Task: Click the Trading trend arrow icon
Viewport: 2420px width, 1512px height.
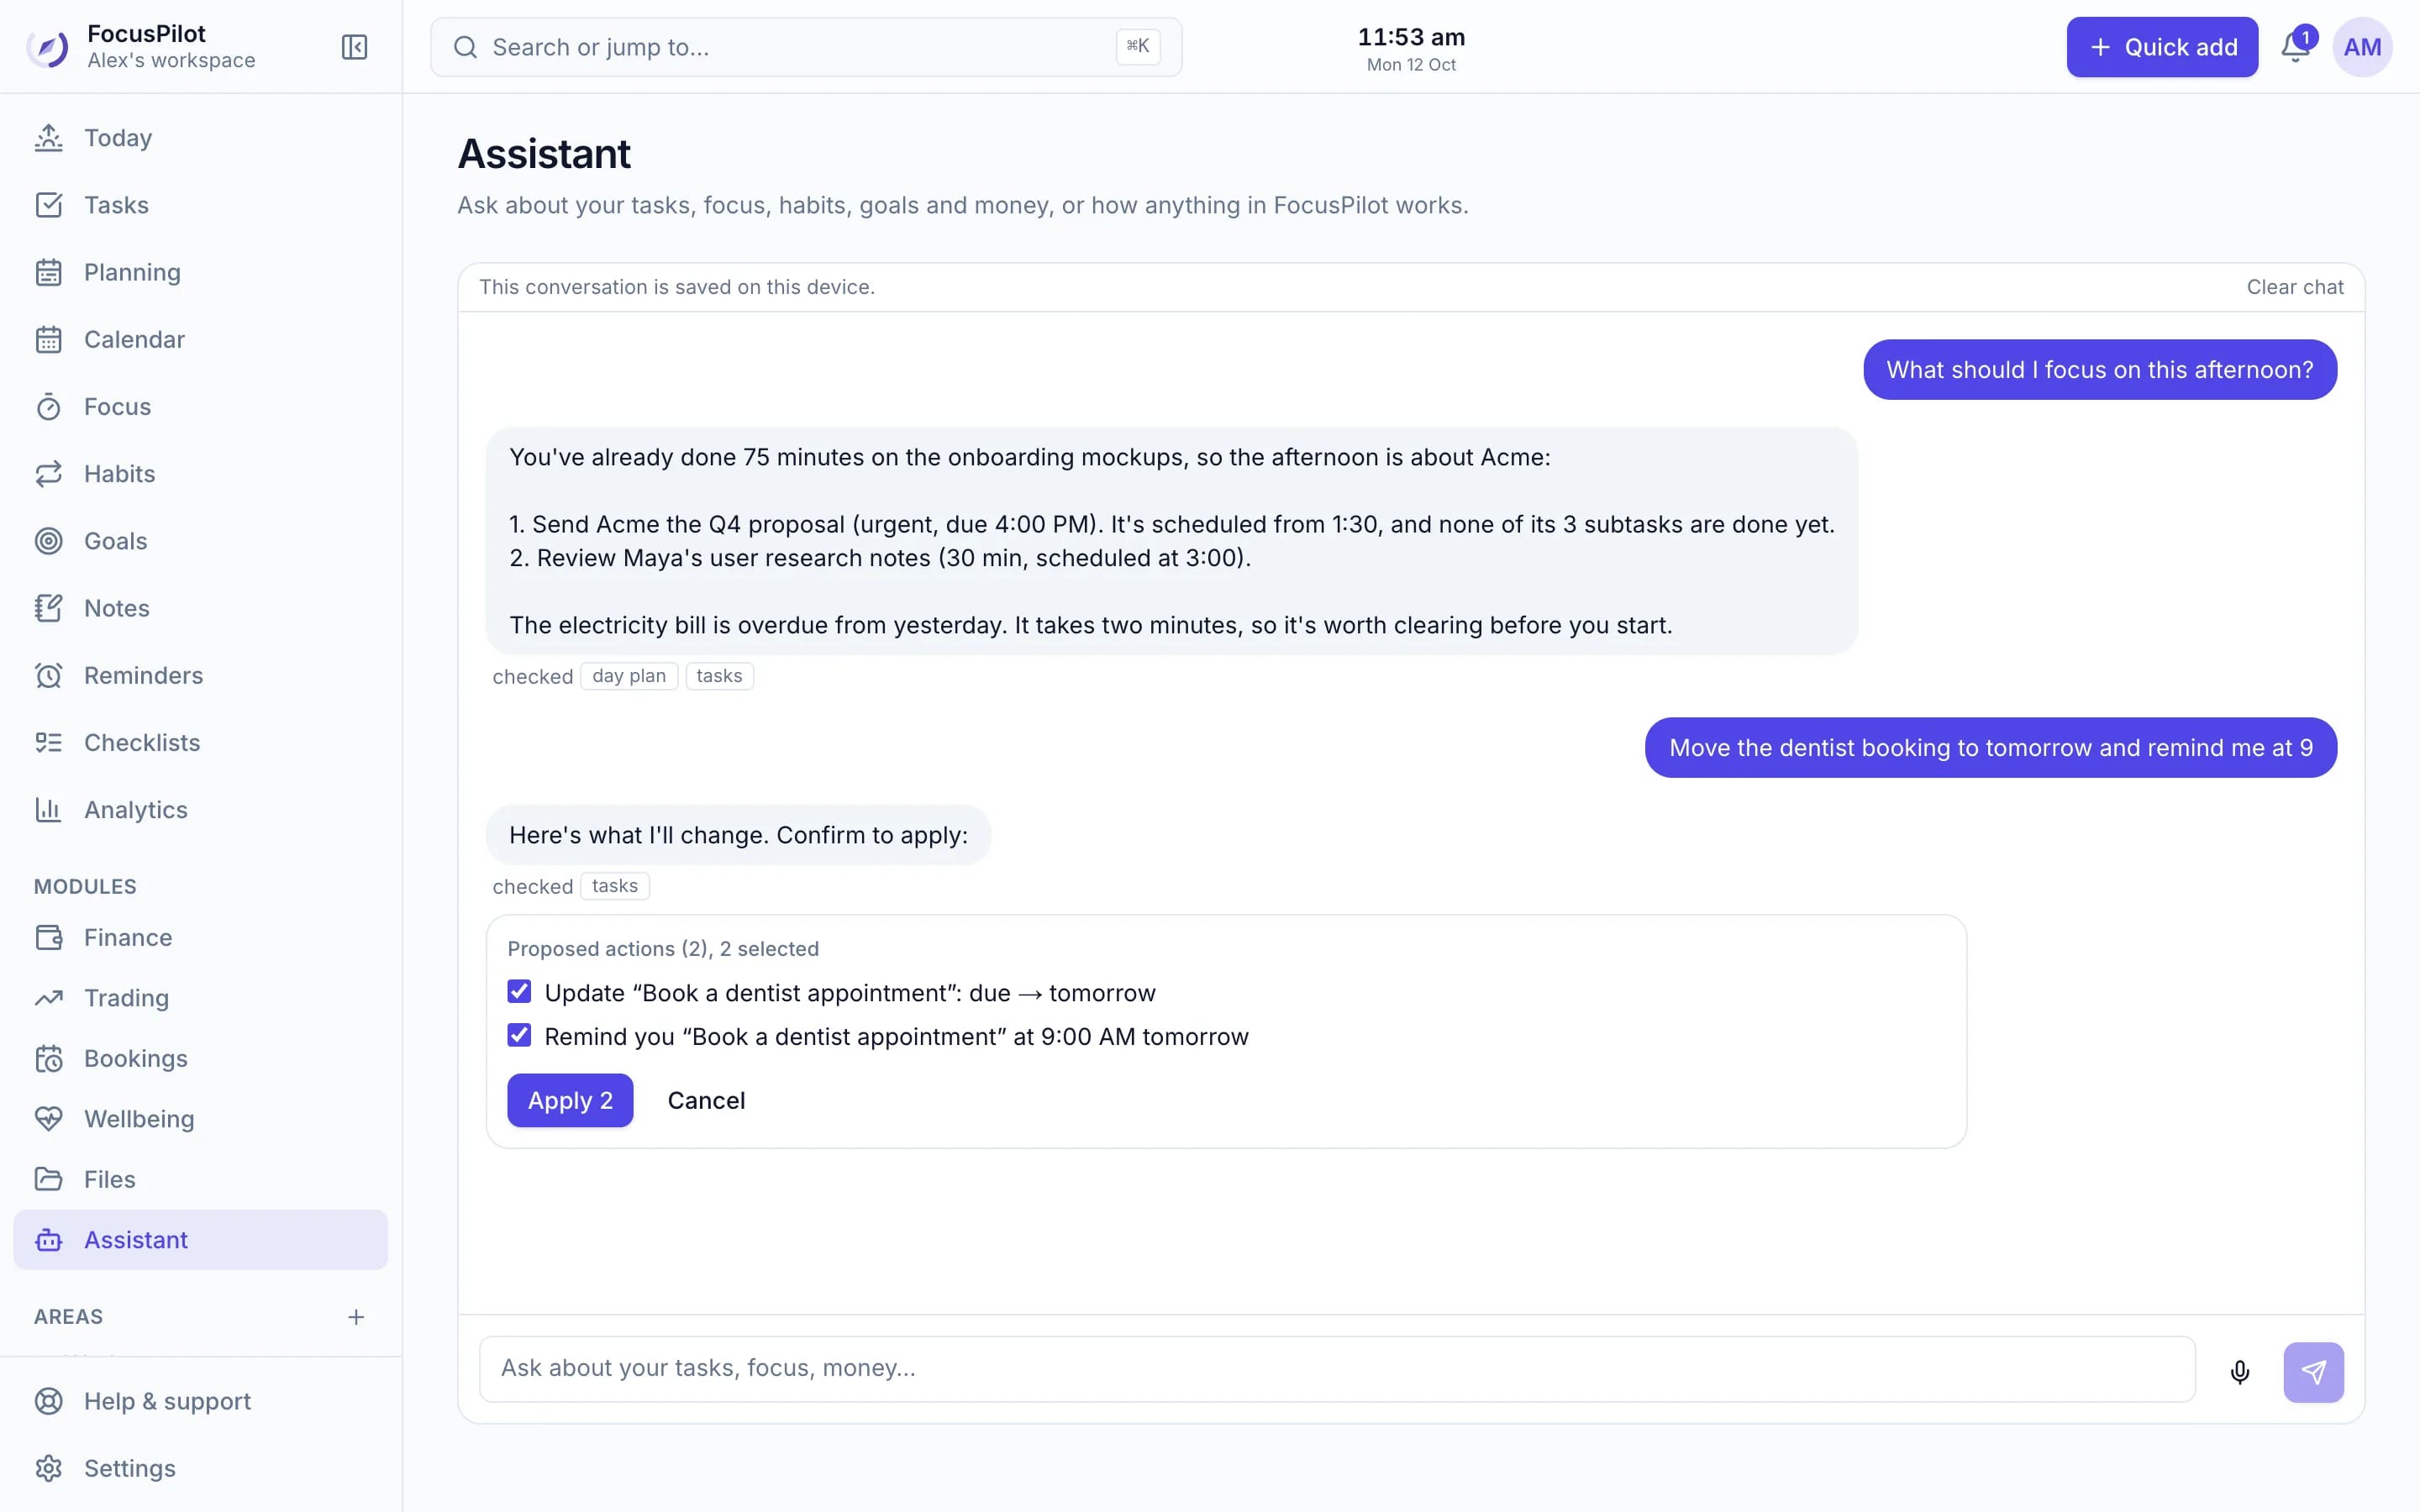Action: (x=48, y=998)
